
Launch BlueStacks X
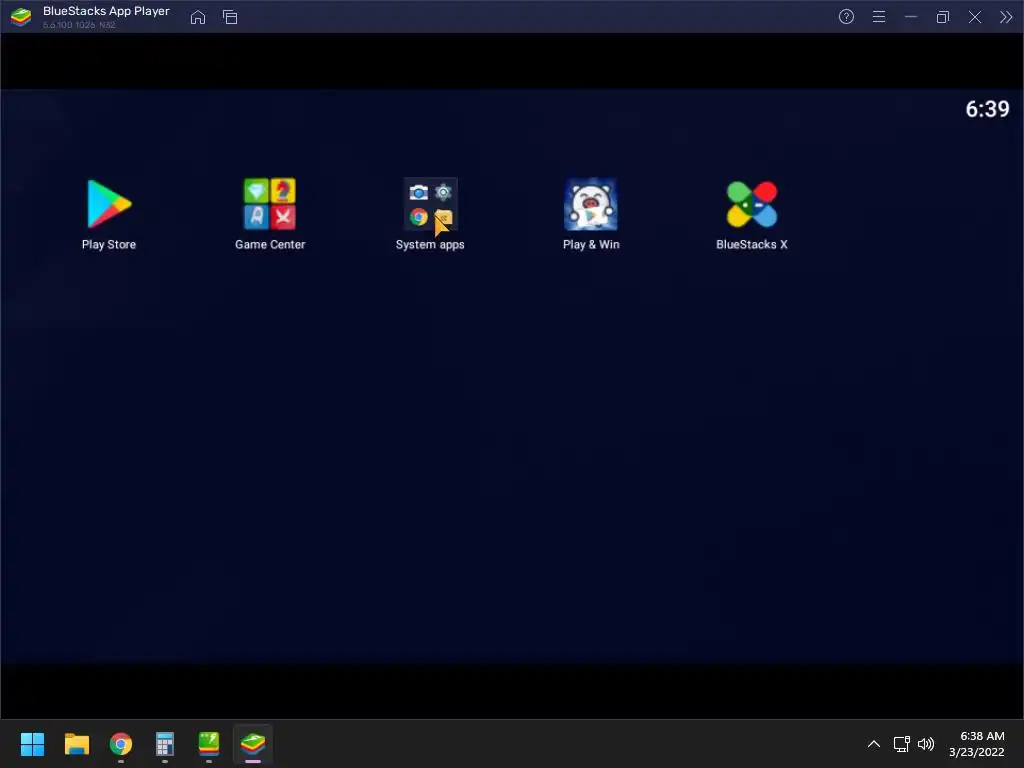pos(752,204)
